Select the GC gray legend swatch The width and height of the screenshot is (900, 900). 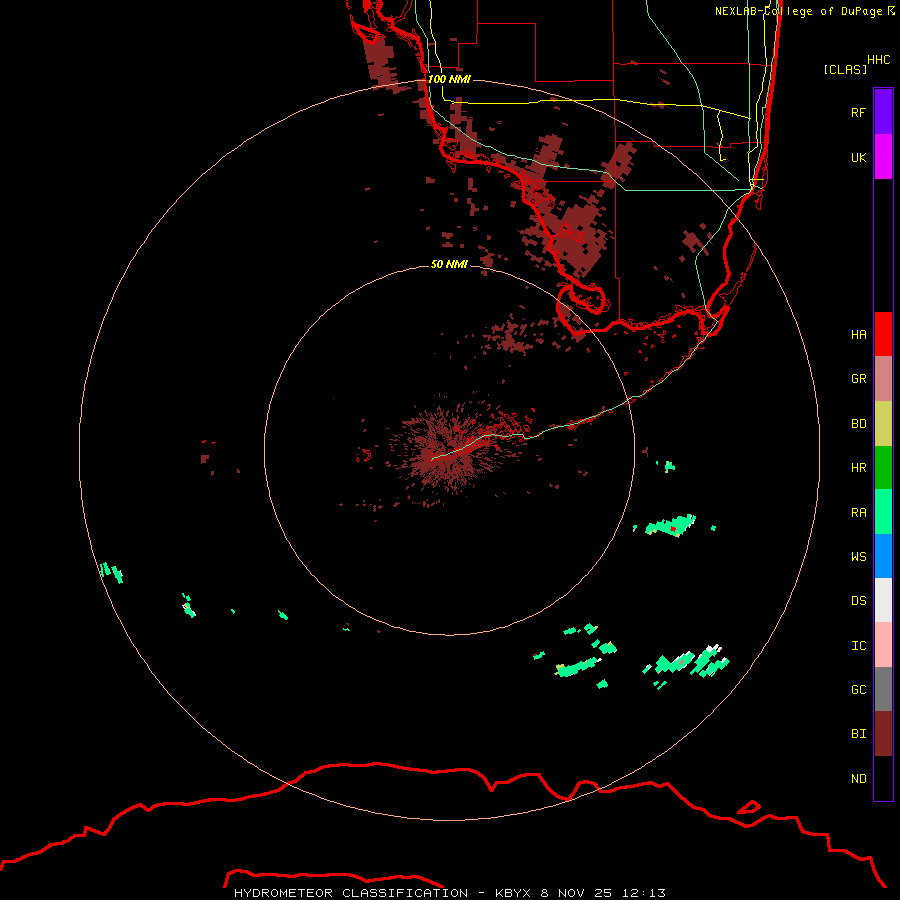(x=883, y=689)
